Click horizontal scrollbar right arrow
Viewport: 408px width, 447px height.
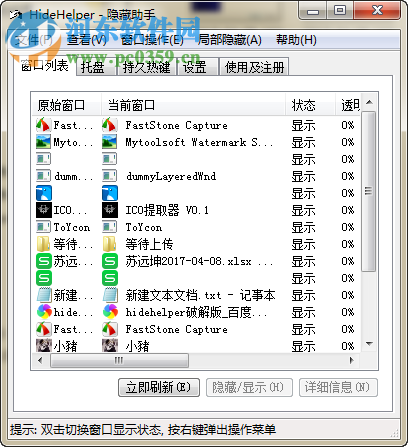(352, 360)
